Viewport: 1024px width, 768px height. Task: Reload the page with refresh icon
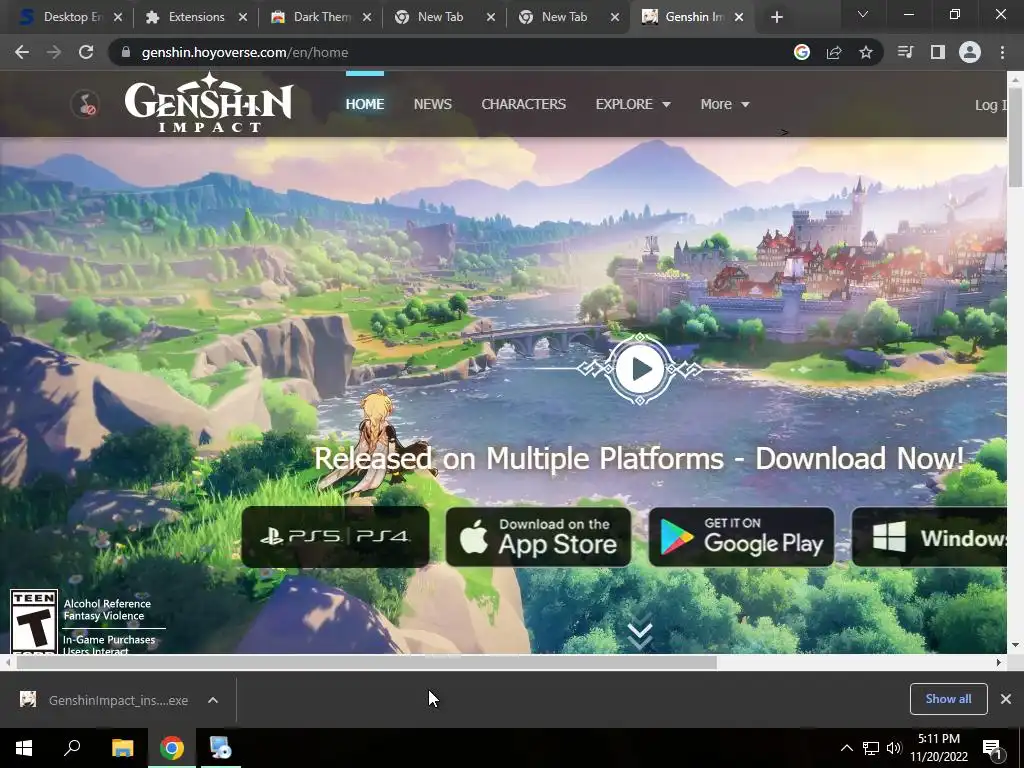point(86,52)
